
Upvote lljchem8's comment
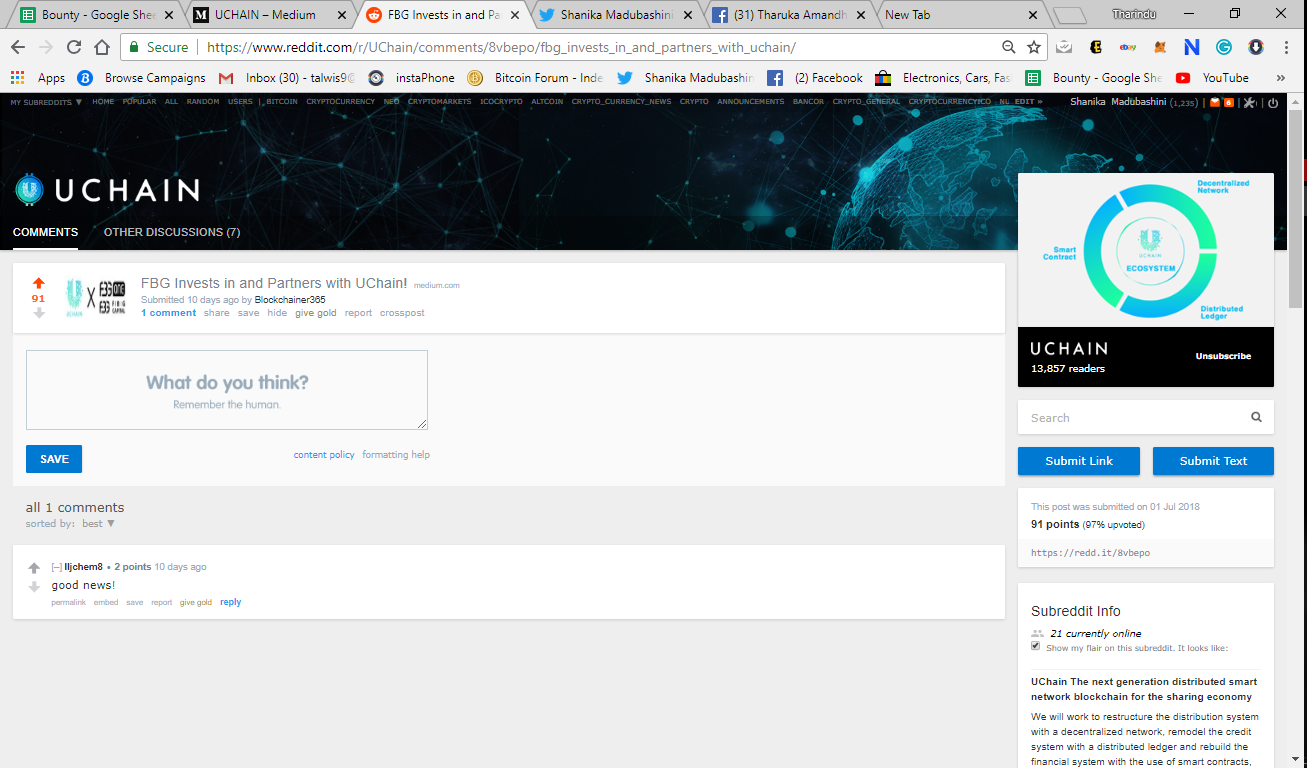[x=34, y=568]
